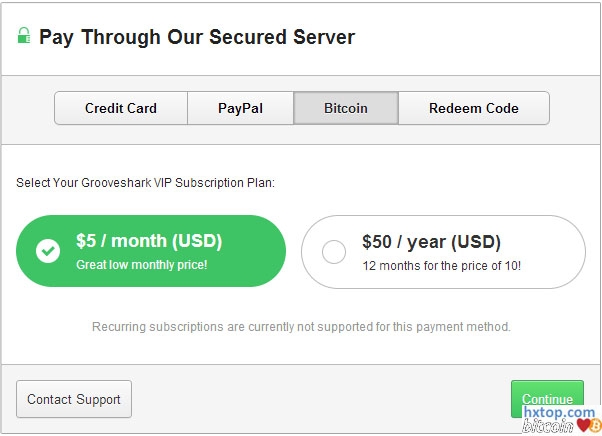Click the Great low monthly price subtitle
602x436 pixels.
point(141,265)
